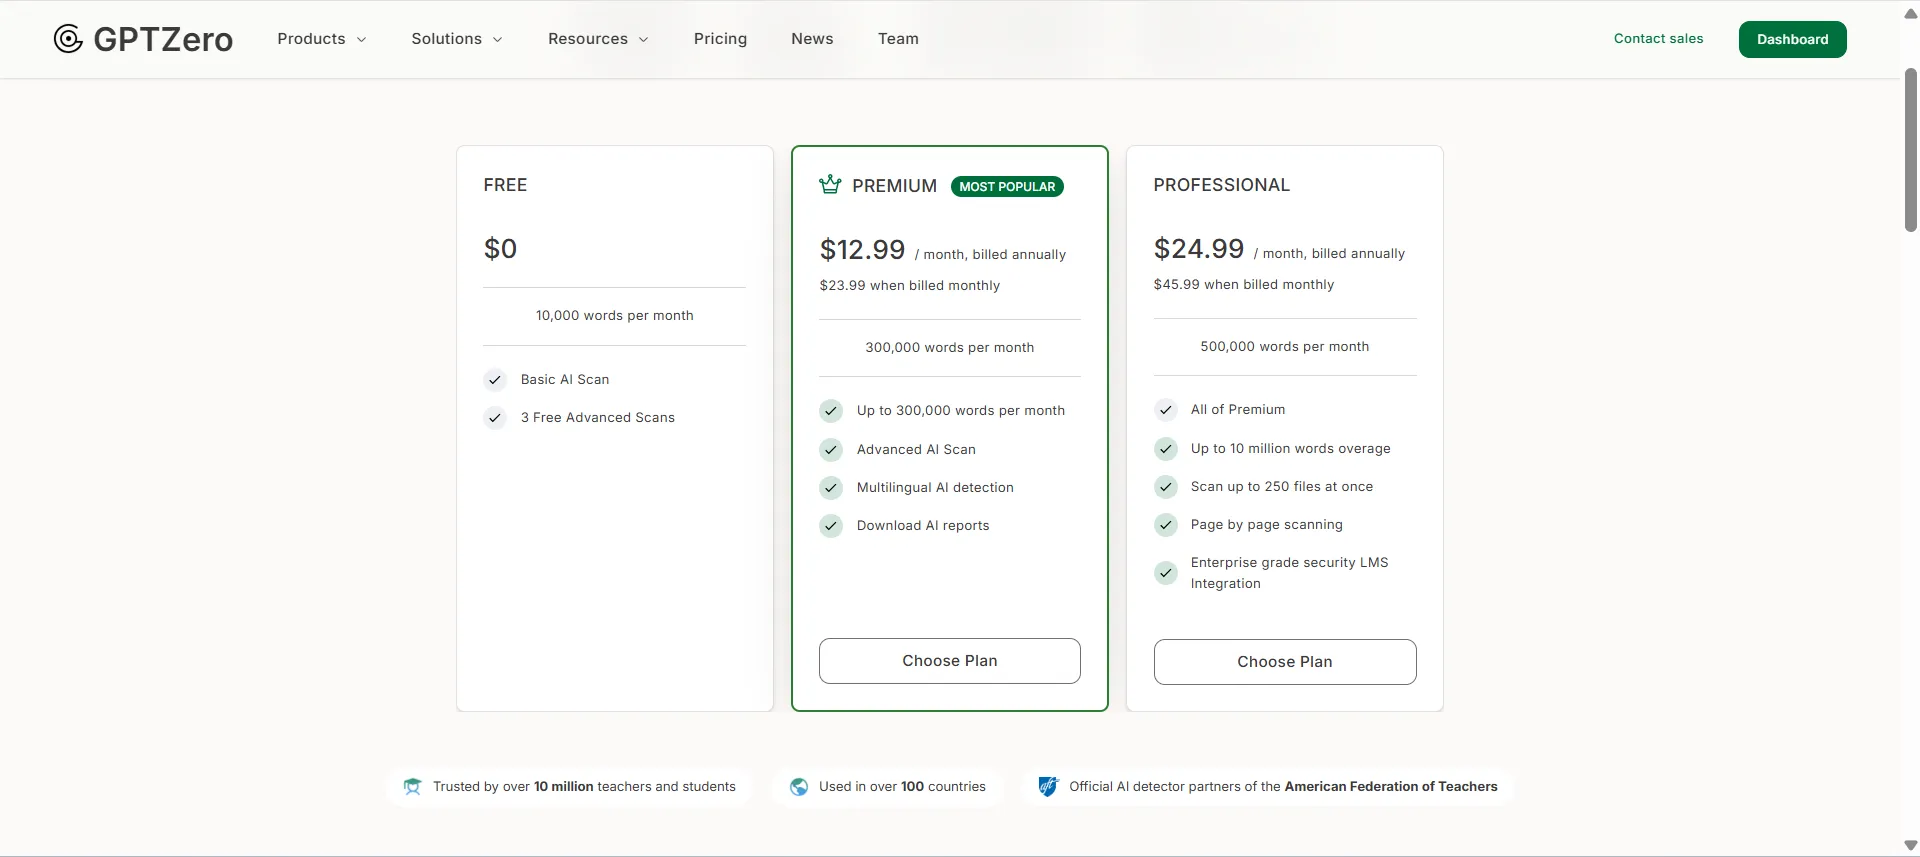The width and height of the screenshot is (1920, 857).
Task: Click the Contact sales link
Action: click(x=1658, y=39)
